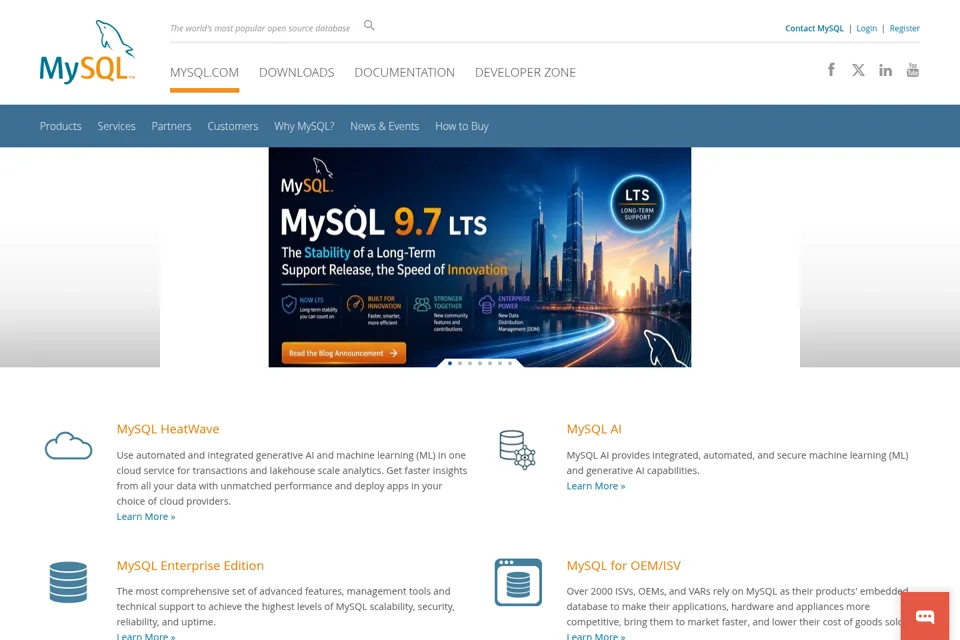Open the DOCUMENTATION tab
The image size is (960, 640).
(x=405, y=72)
